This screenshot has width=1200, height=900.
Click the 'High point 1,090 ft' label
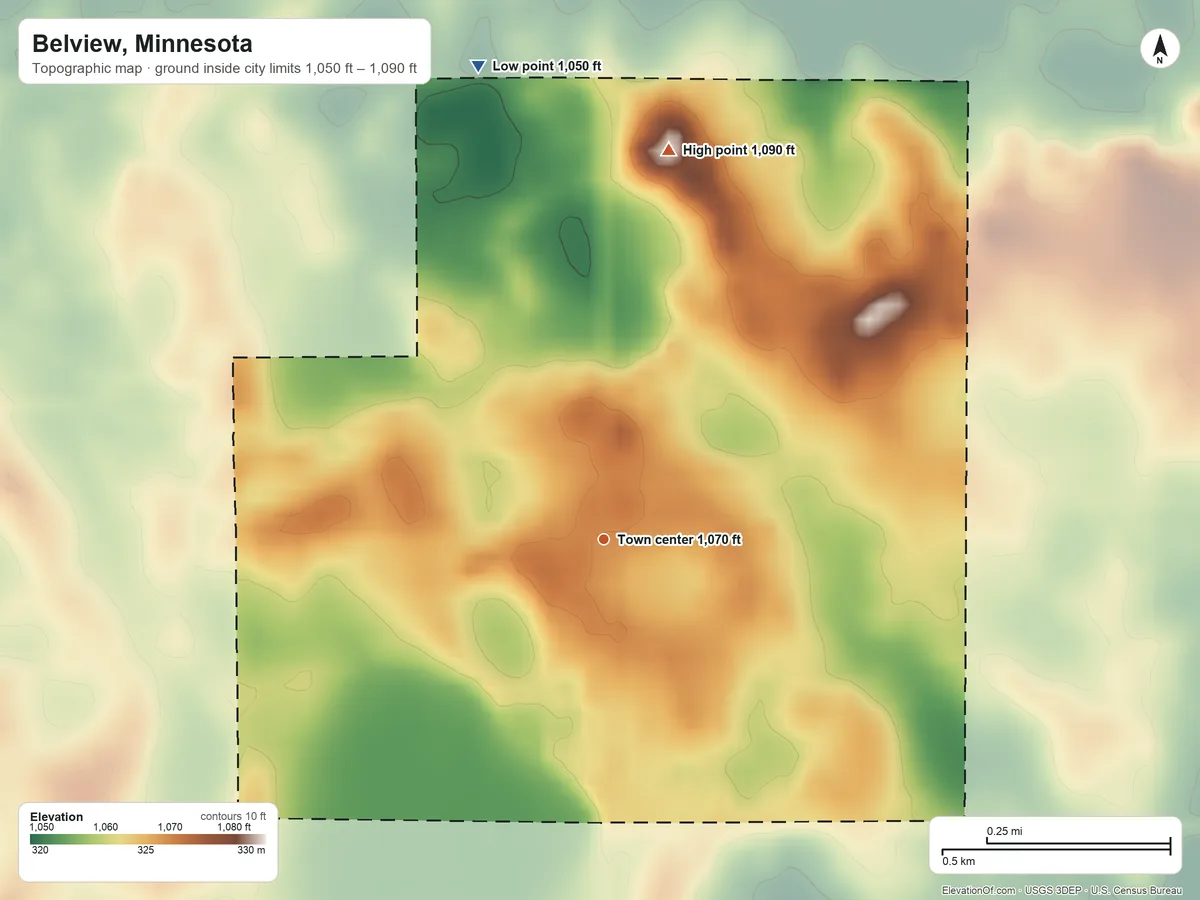tap(739, 150)
